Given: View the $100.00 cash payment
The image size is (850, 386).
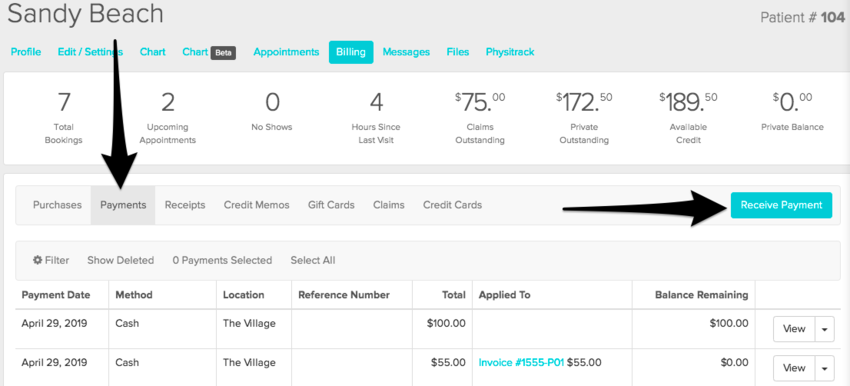Looking at the screenshot, I should 794,329.
